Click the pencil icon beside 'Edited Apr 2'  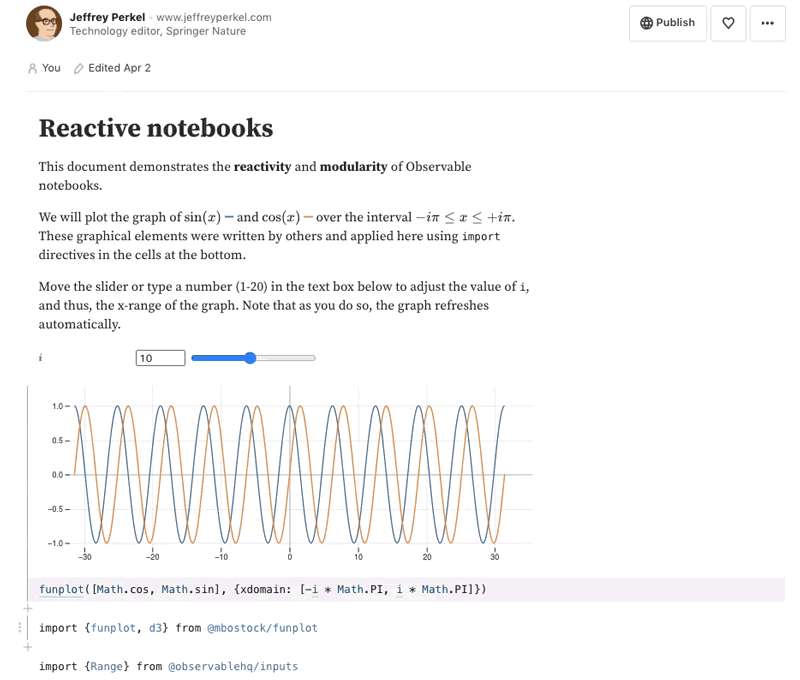(79, 68)
